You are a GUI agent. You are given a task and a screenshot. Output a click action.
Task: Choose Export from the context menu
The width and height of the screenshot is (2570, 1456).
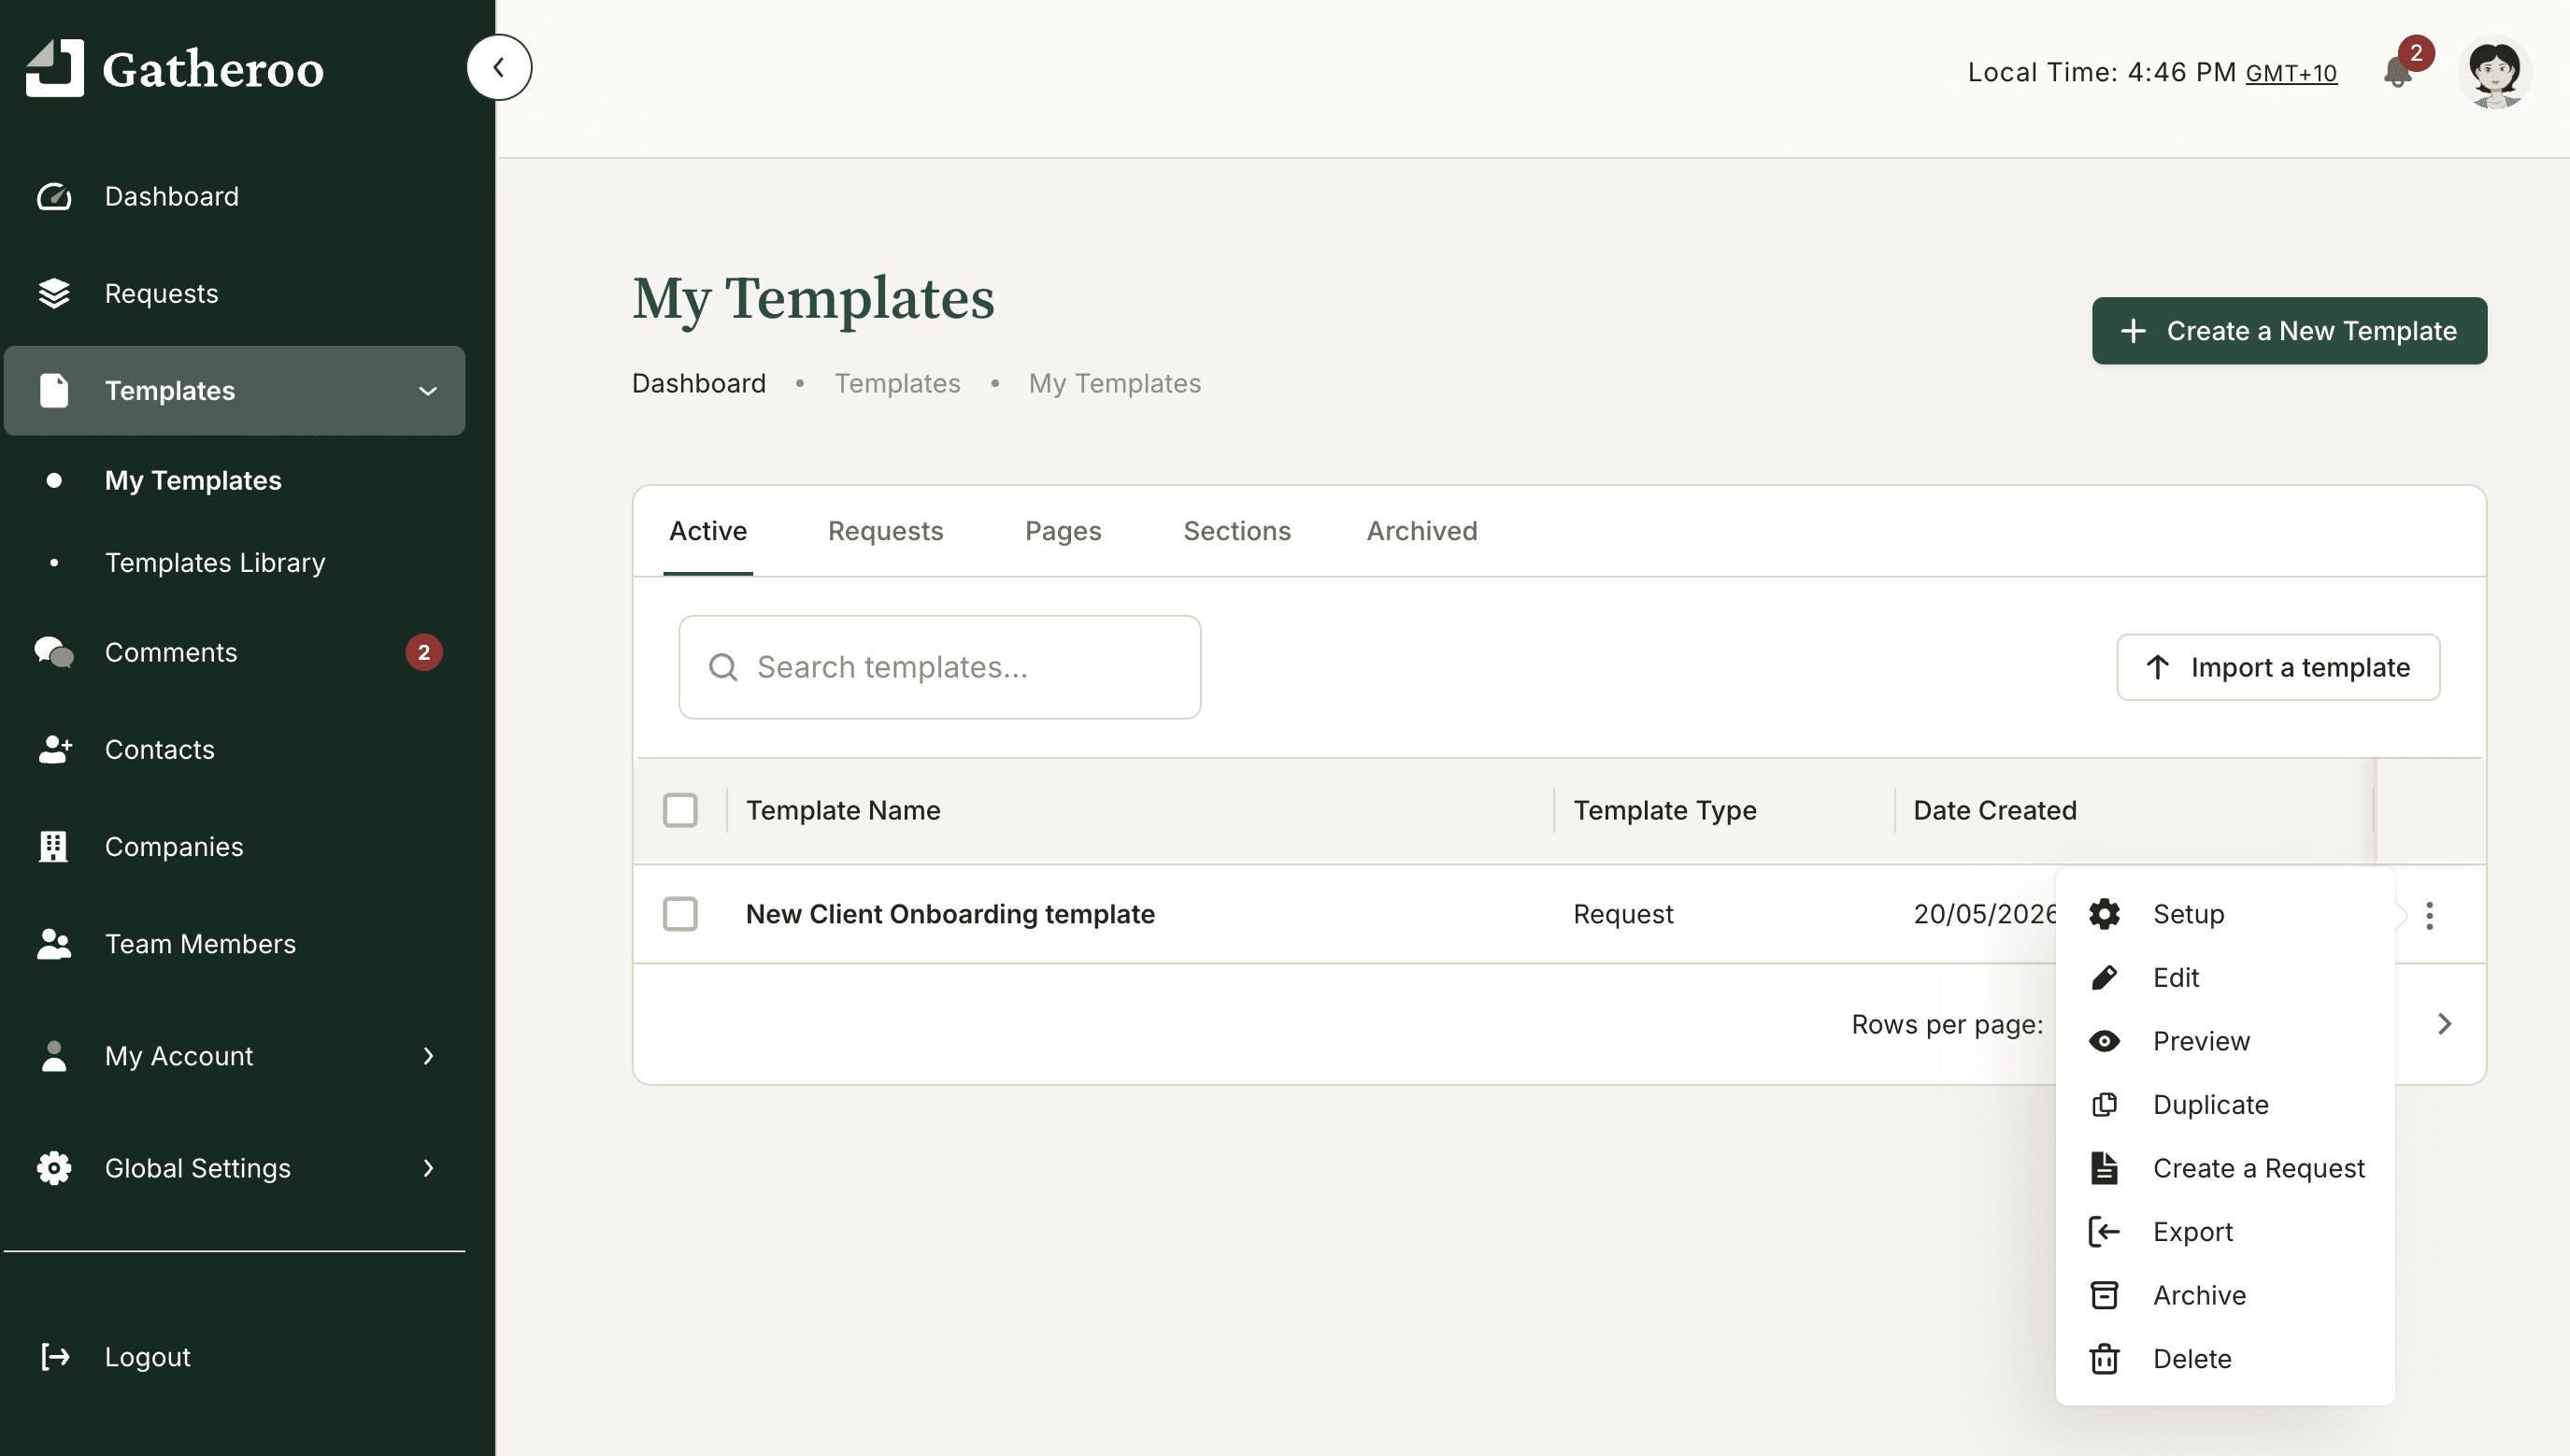(2225, 1231)
